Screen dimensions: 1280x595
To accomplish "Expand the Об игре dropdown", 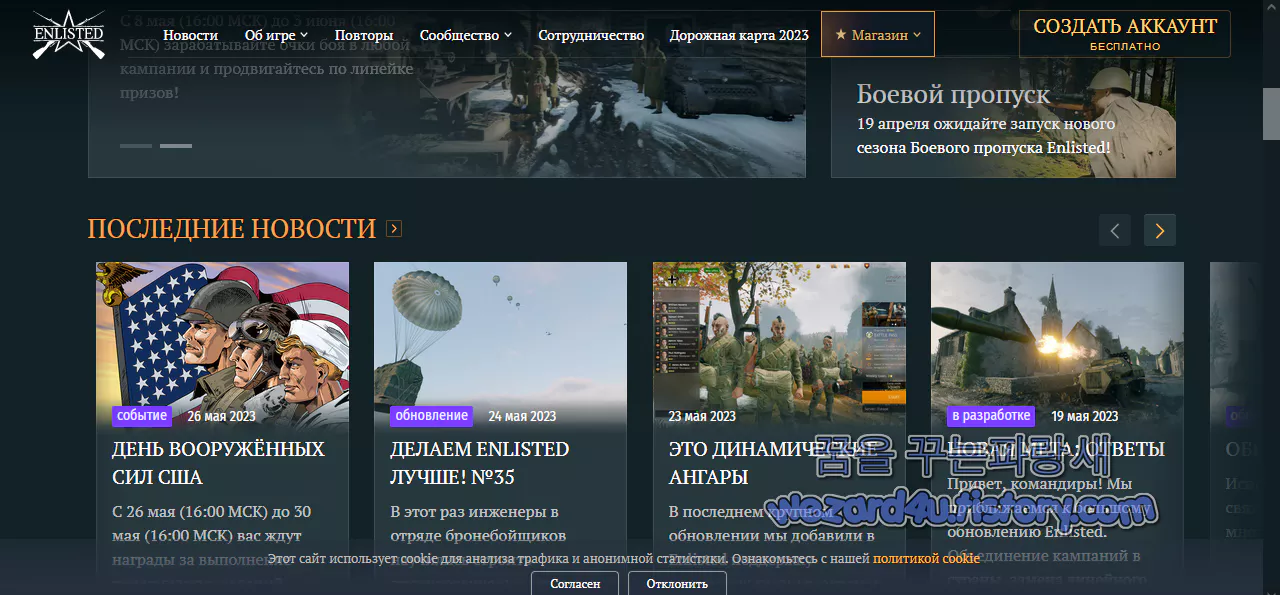I will 276,35.
